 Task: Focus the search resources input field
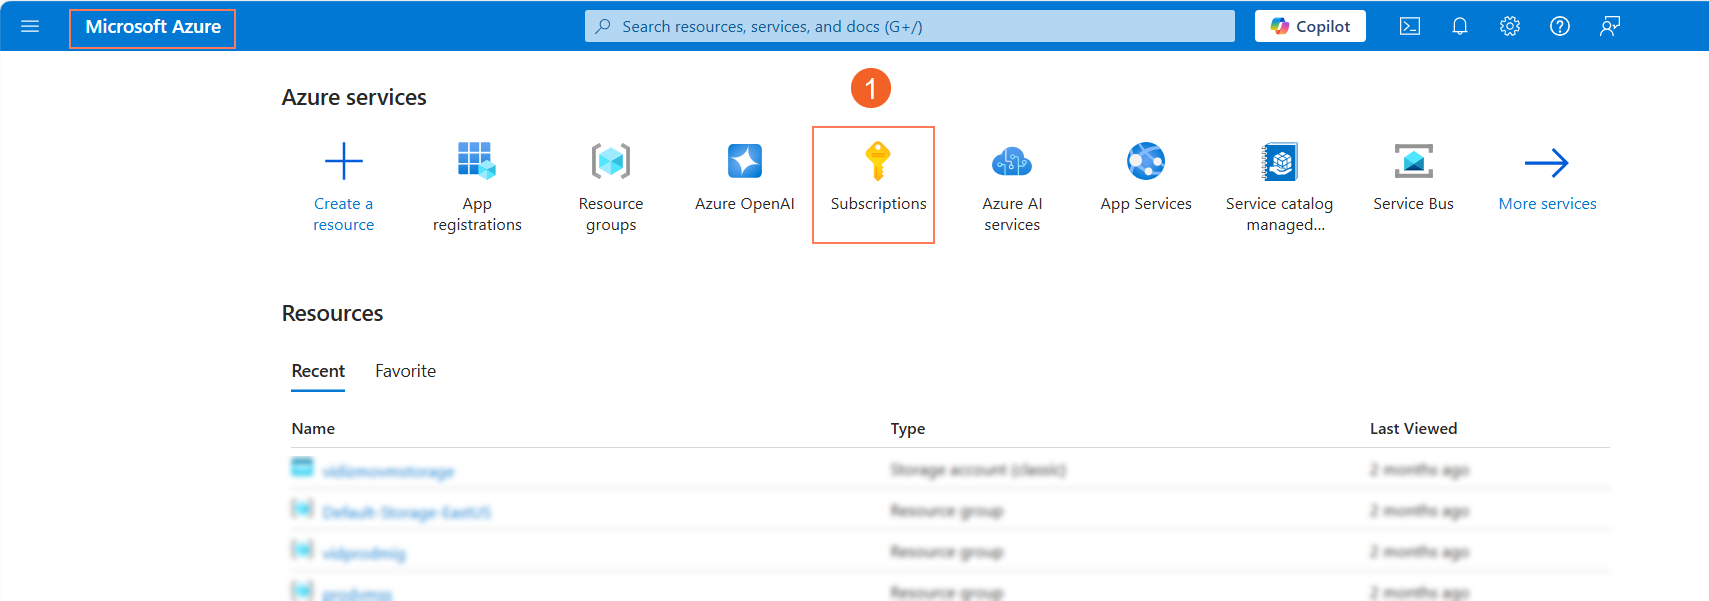[x=910, y=27]
